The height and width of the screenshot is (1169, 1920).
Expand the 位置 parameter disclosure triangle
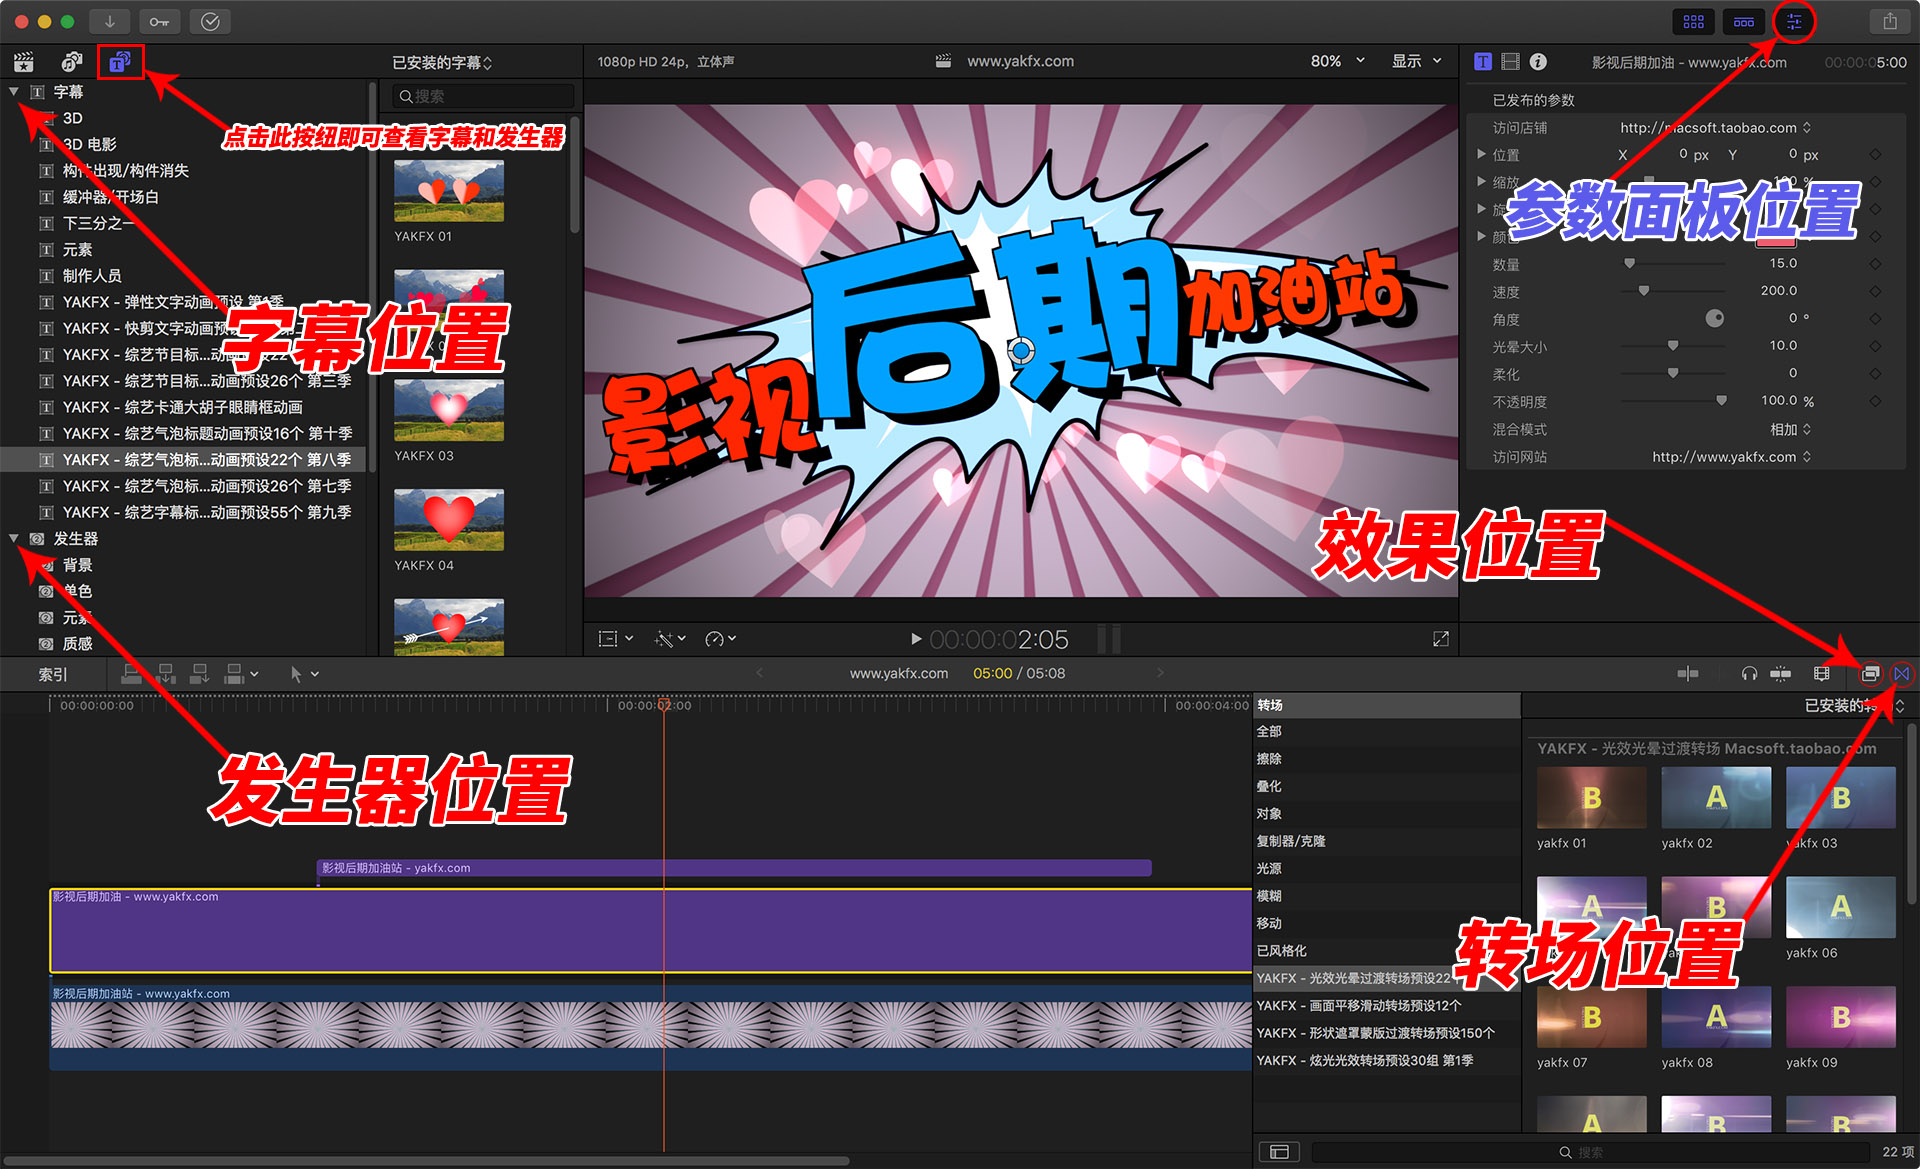click(x=1481, y=154)
